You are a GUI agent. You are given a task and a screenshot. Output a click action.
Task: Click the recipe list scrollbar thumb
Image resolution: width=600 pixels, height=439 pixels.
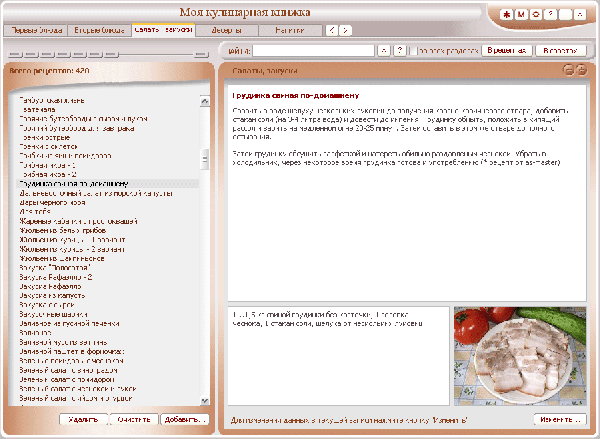205,159
